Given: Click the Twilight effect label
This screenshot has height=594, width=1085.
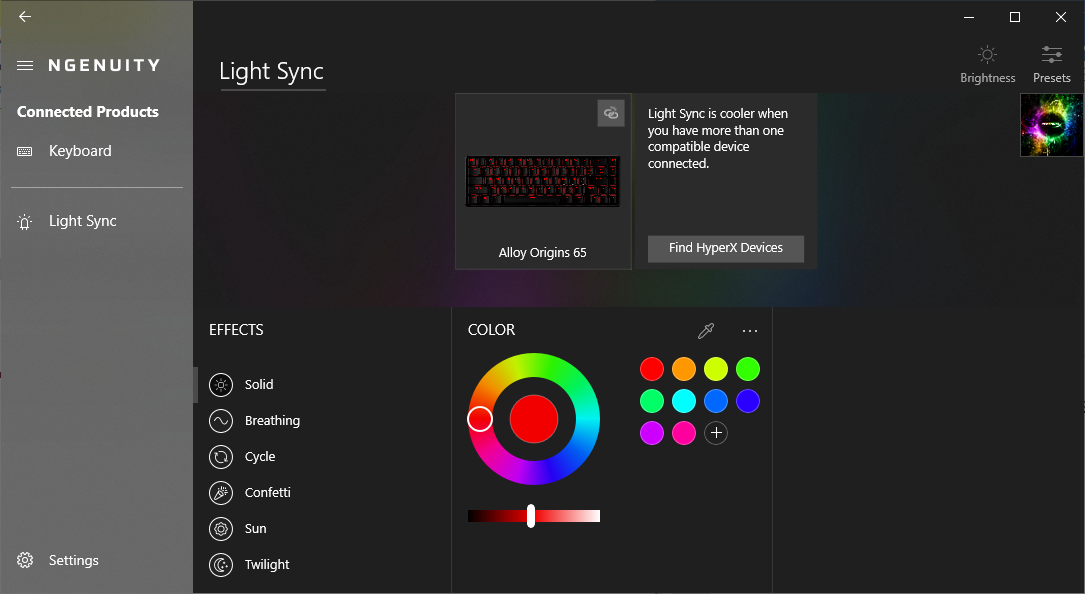Looking at the screenshot, I should pyautogui.click(x=267, y=565).
